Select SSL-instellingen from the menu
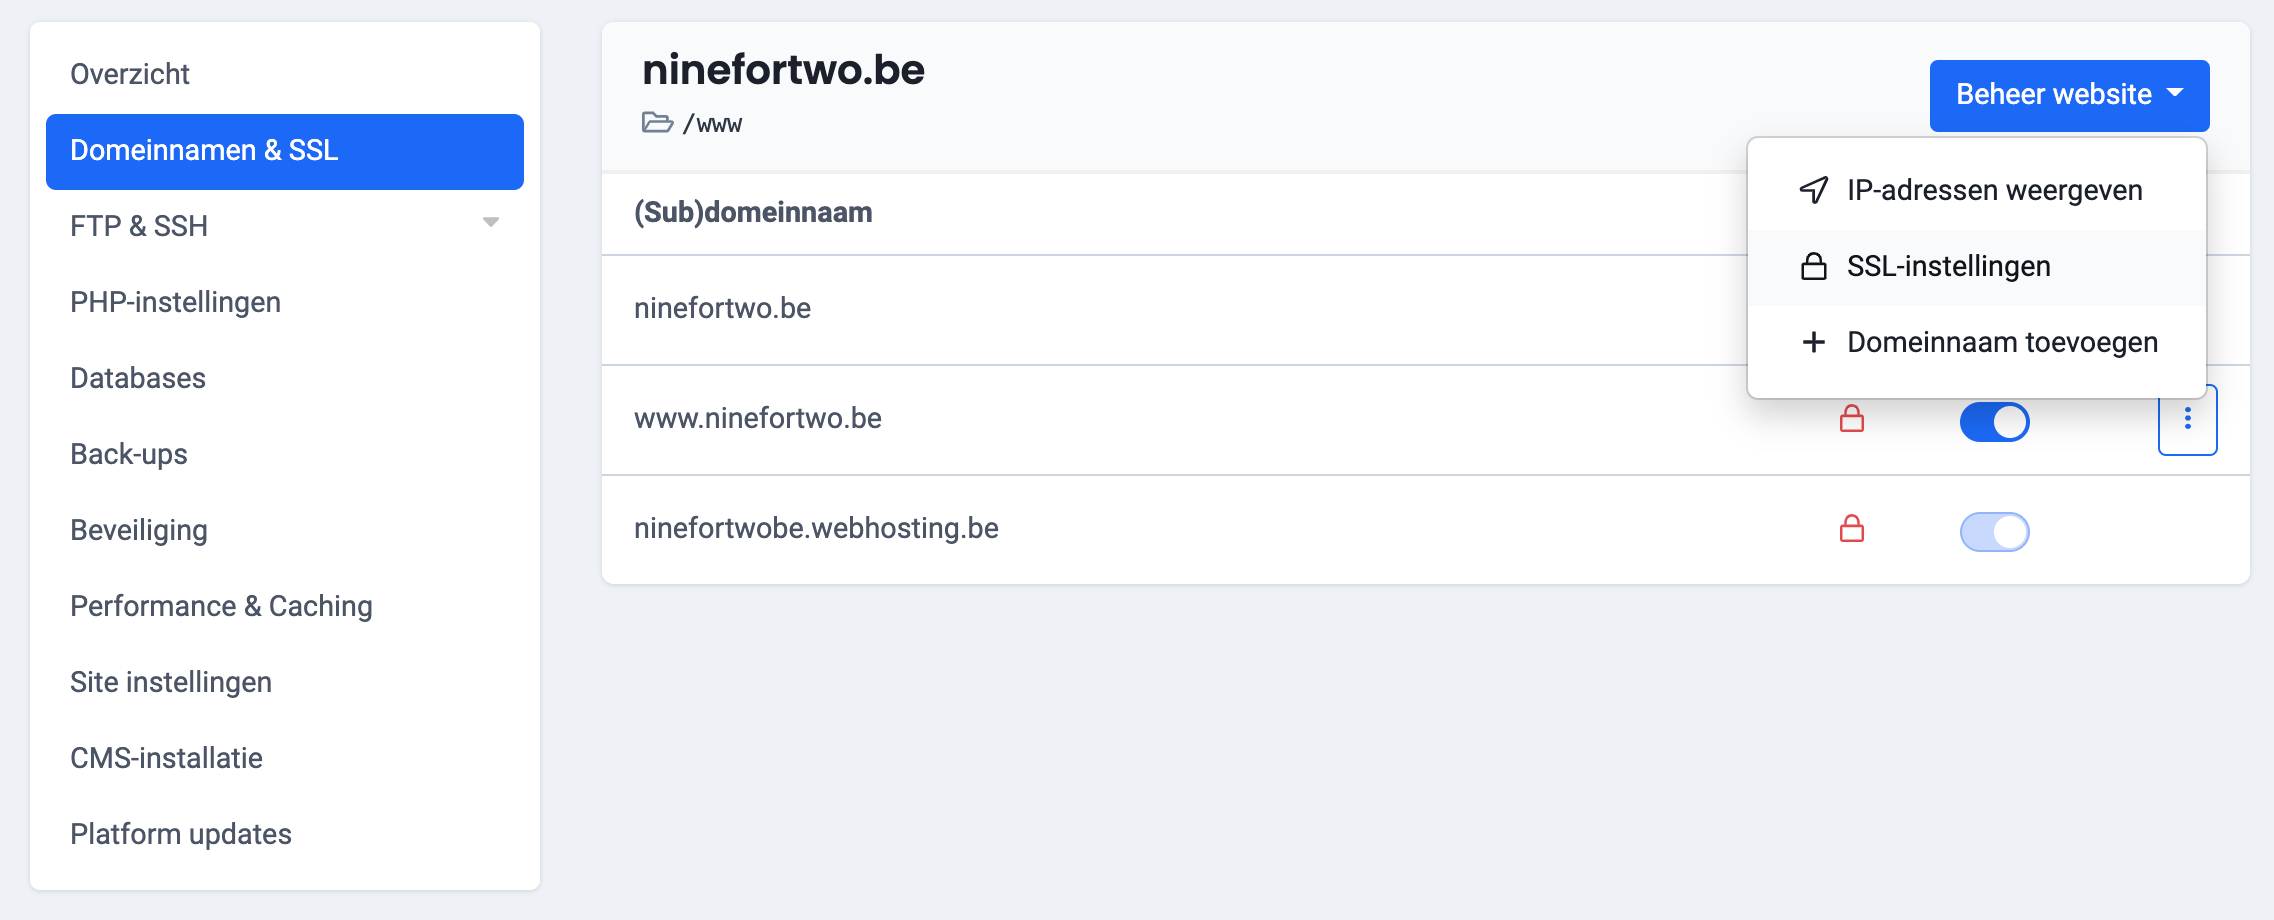 point(1948,266)
